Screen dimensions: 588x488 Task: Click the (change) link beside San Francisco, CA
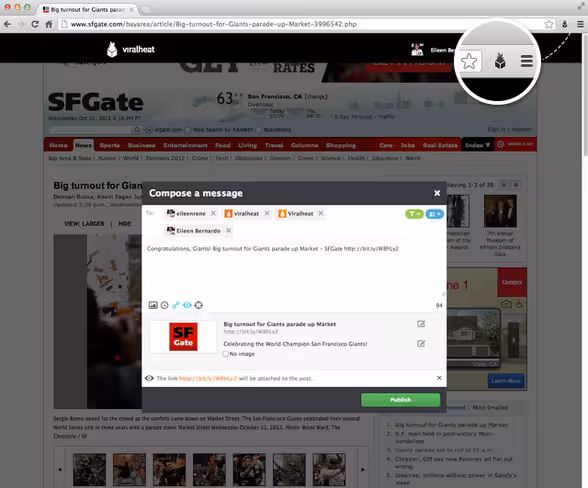tap(316, 96)
